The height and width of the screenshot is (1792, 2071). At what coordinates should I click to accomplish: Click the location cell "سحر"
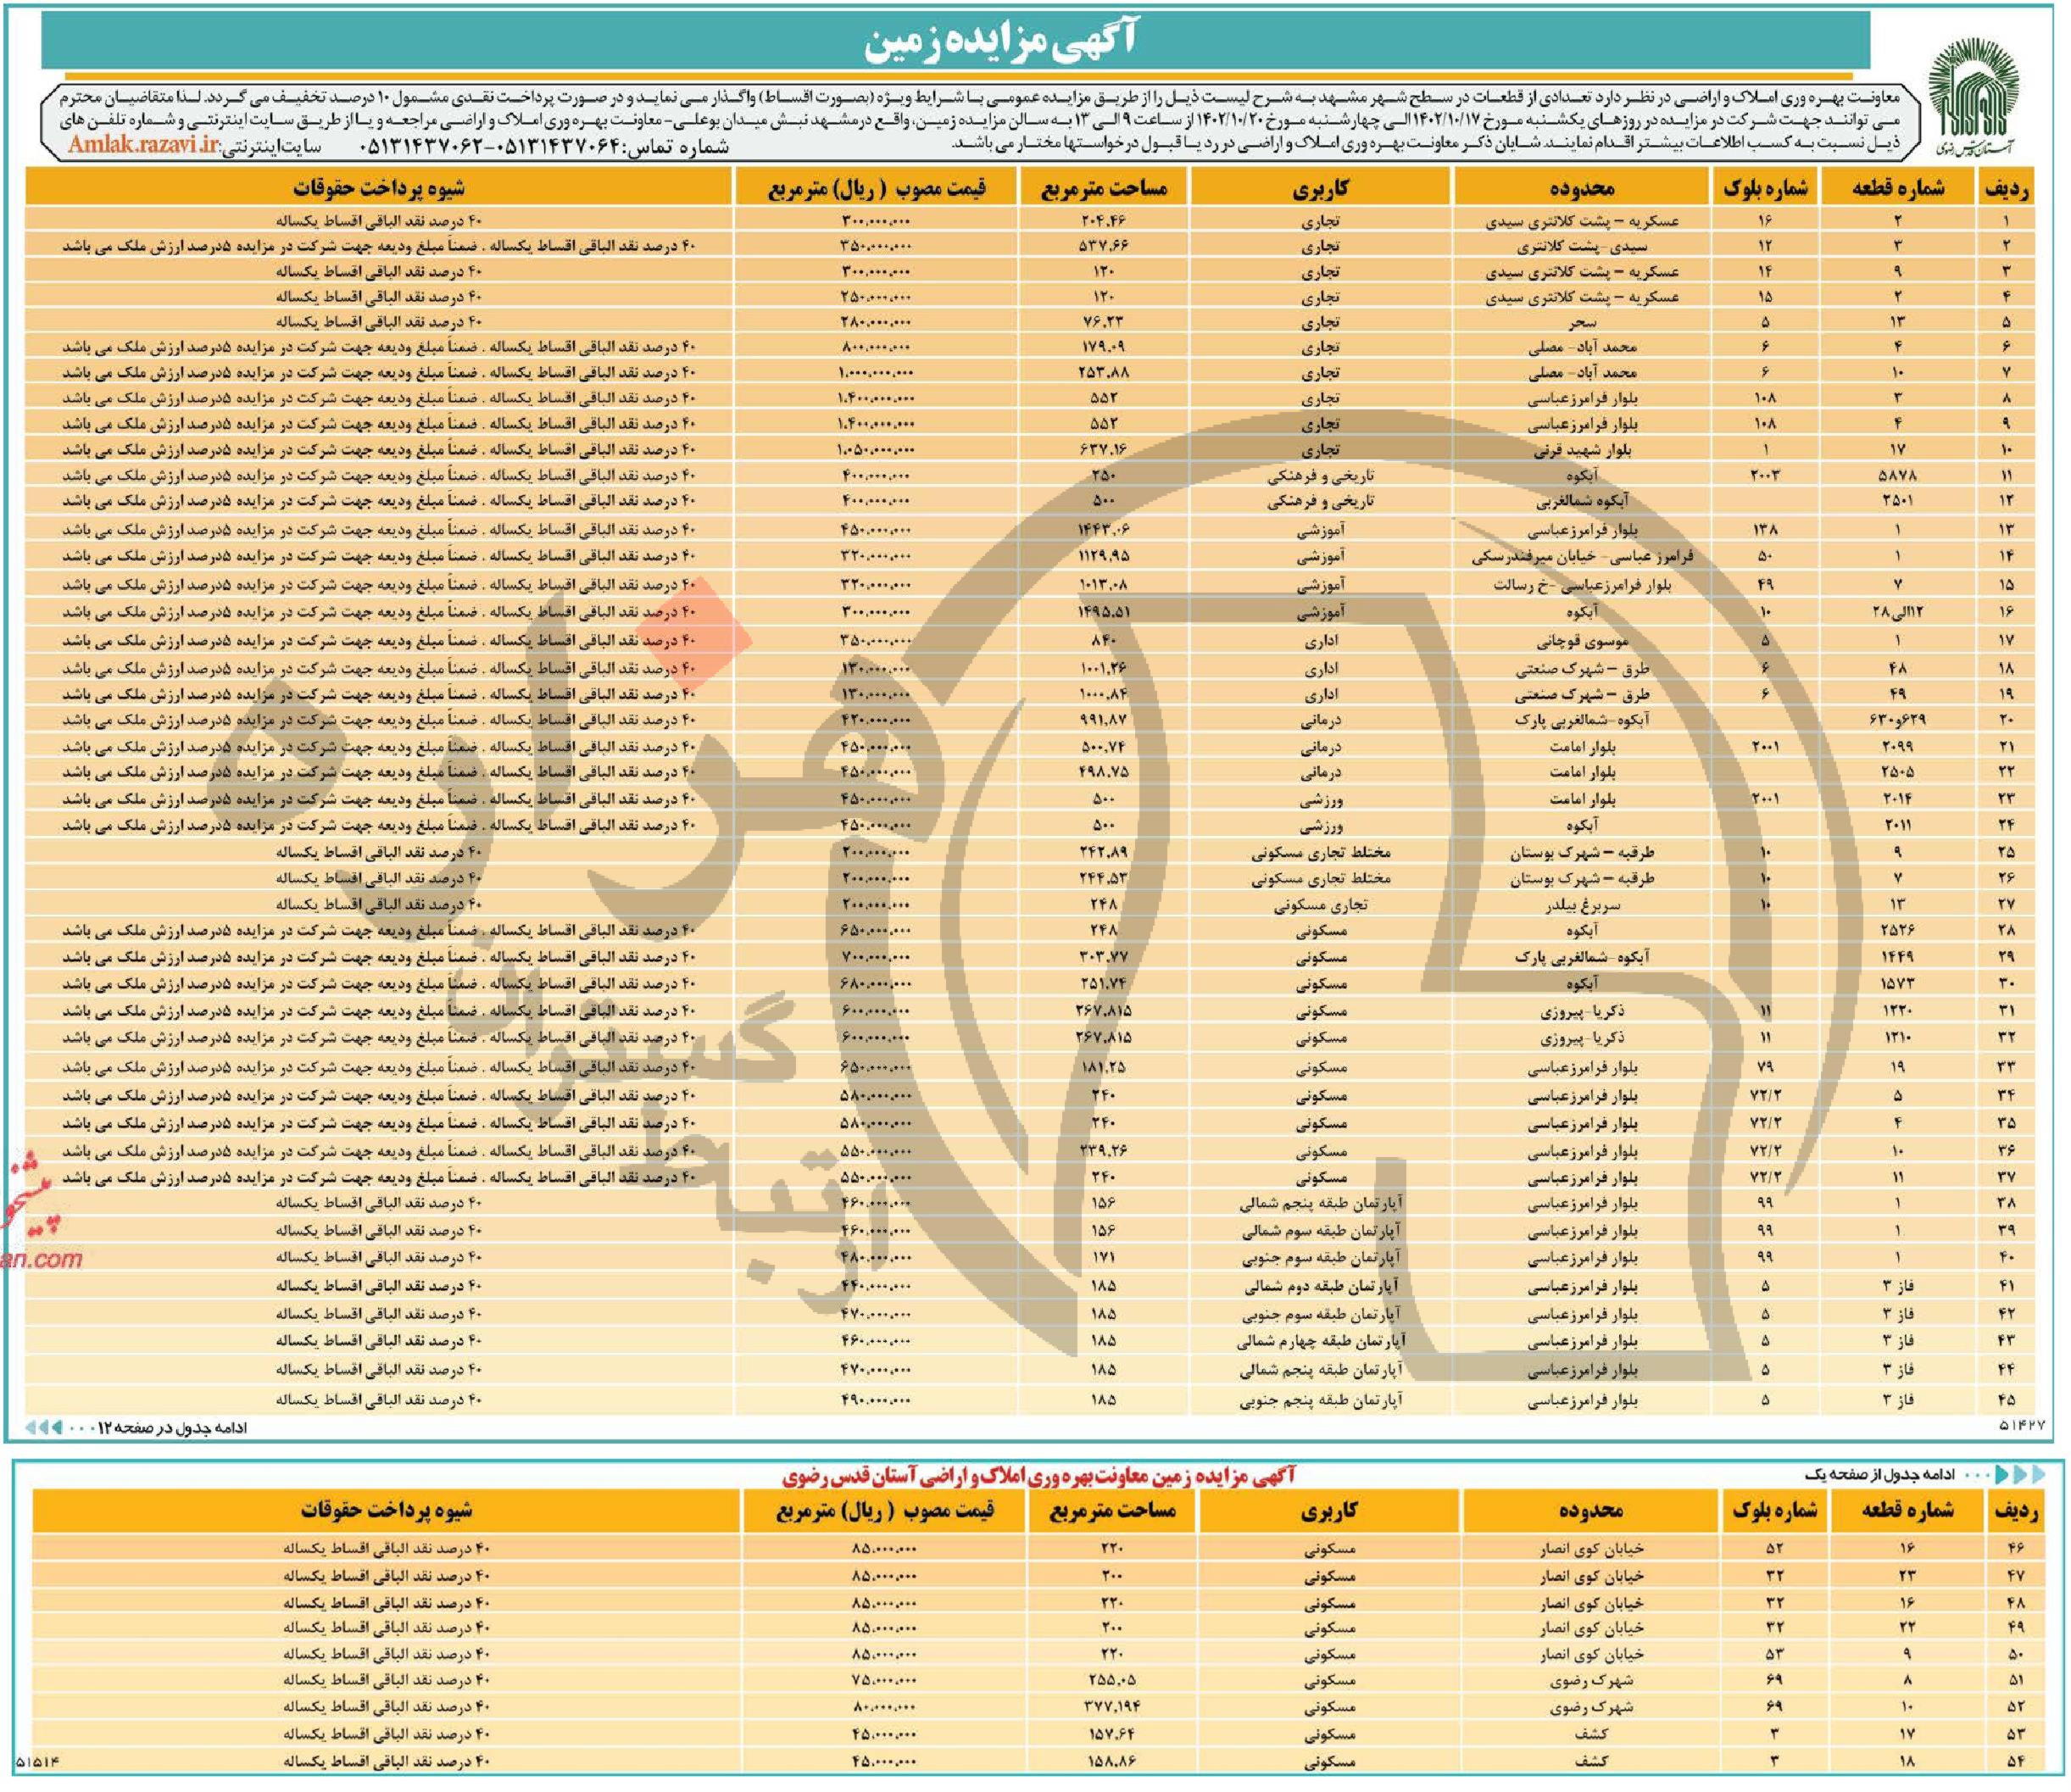1582,323
